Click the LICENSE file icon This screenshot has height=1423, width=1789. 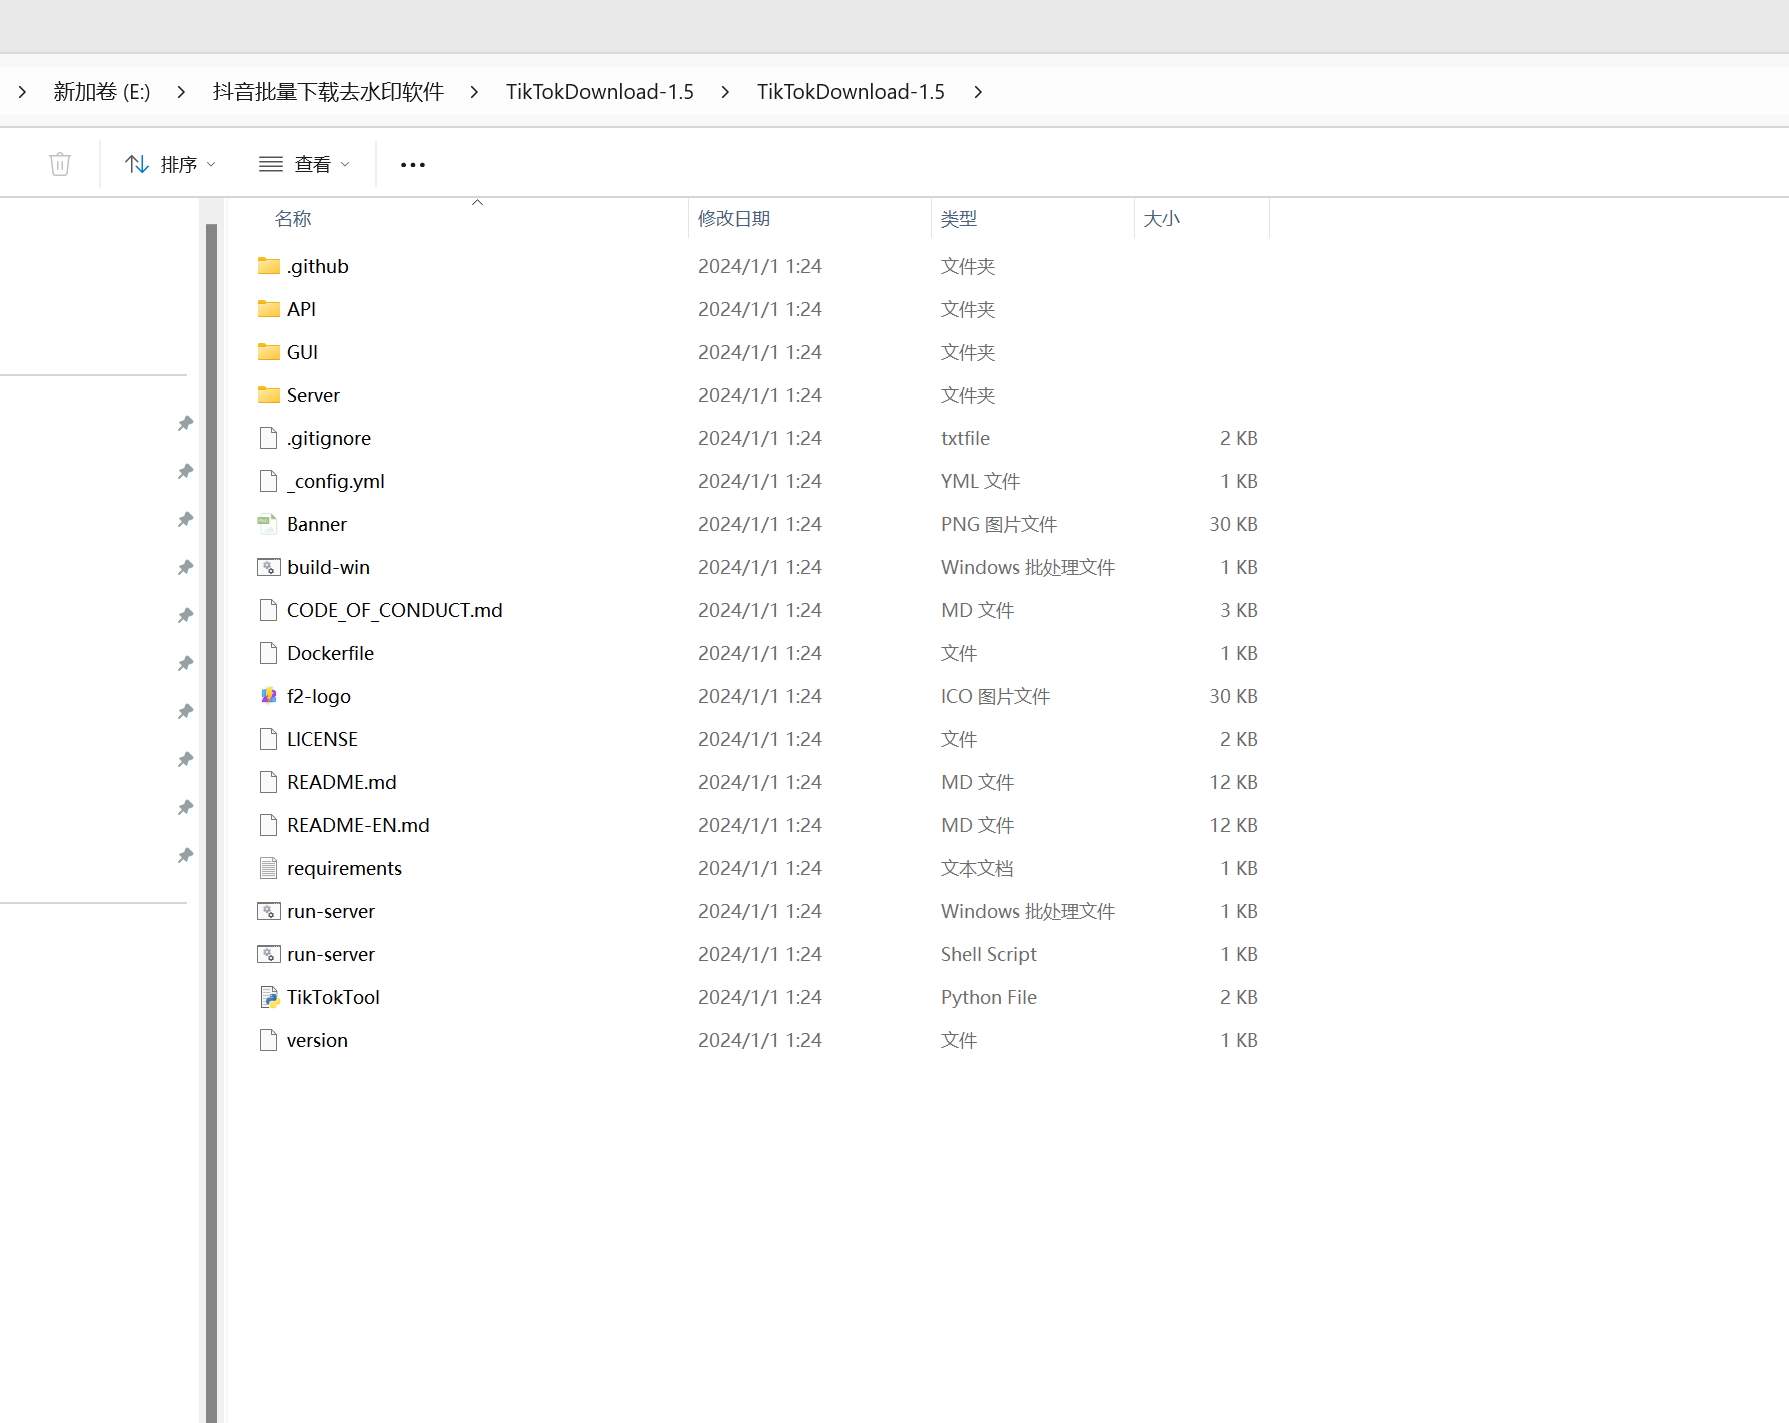click(268, 739)
